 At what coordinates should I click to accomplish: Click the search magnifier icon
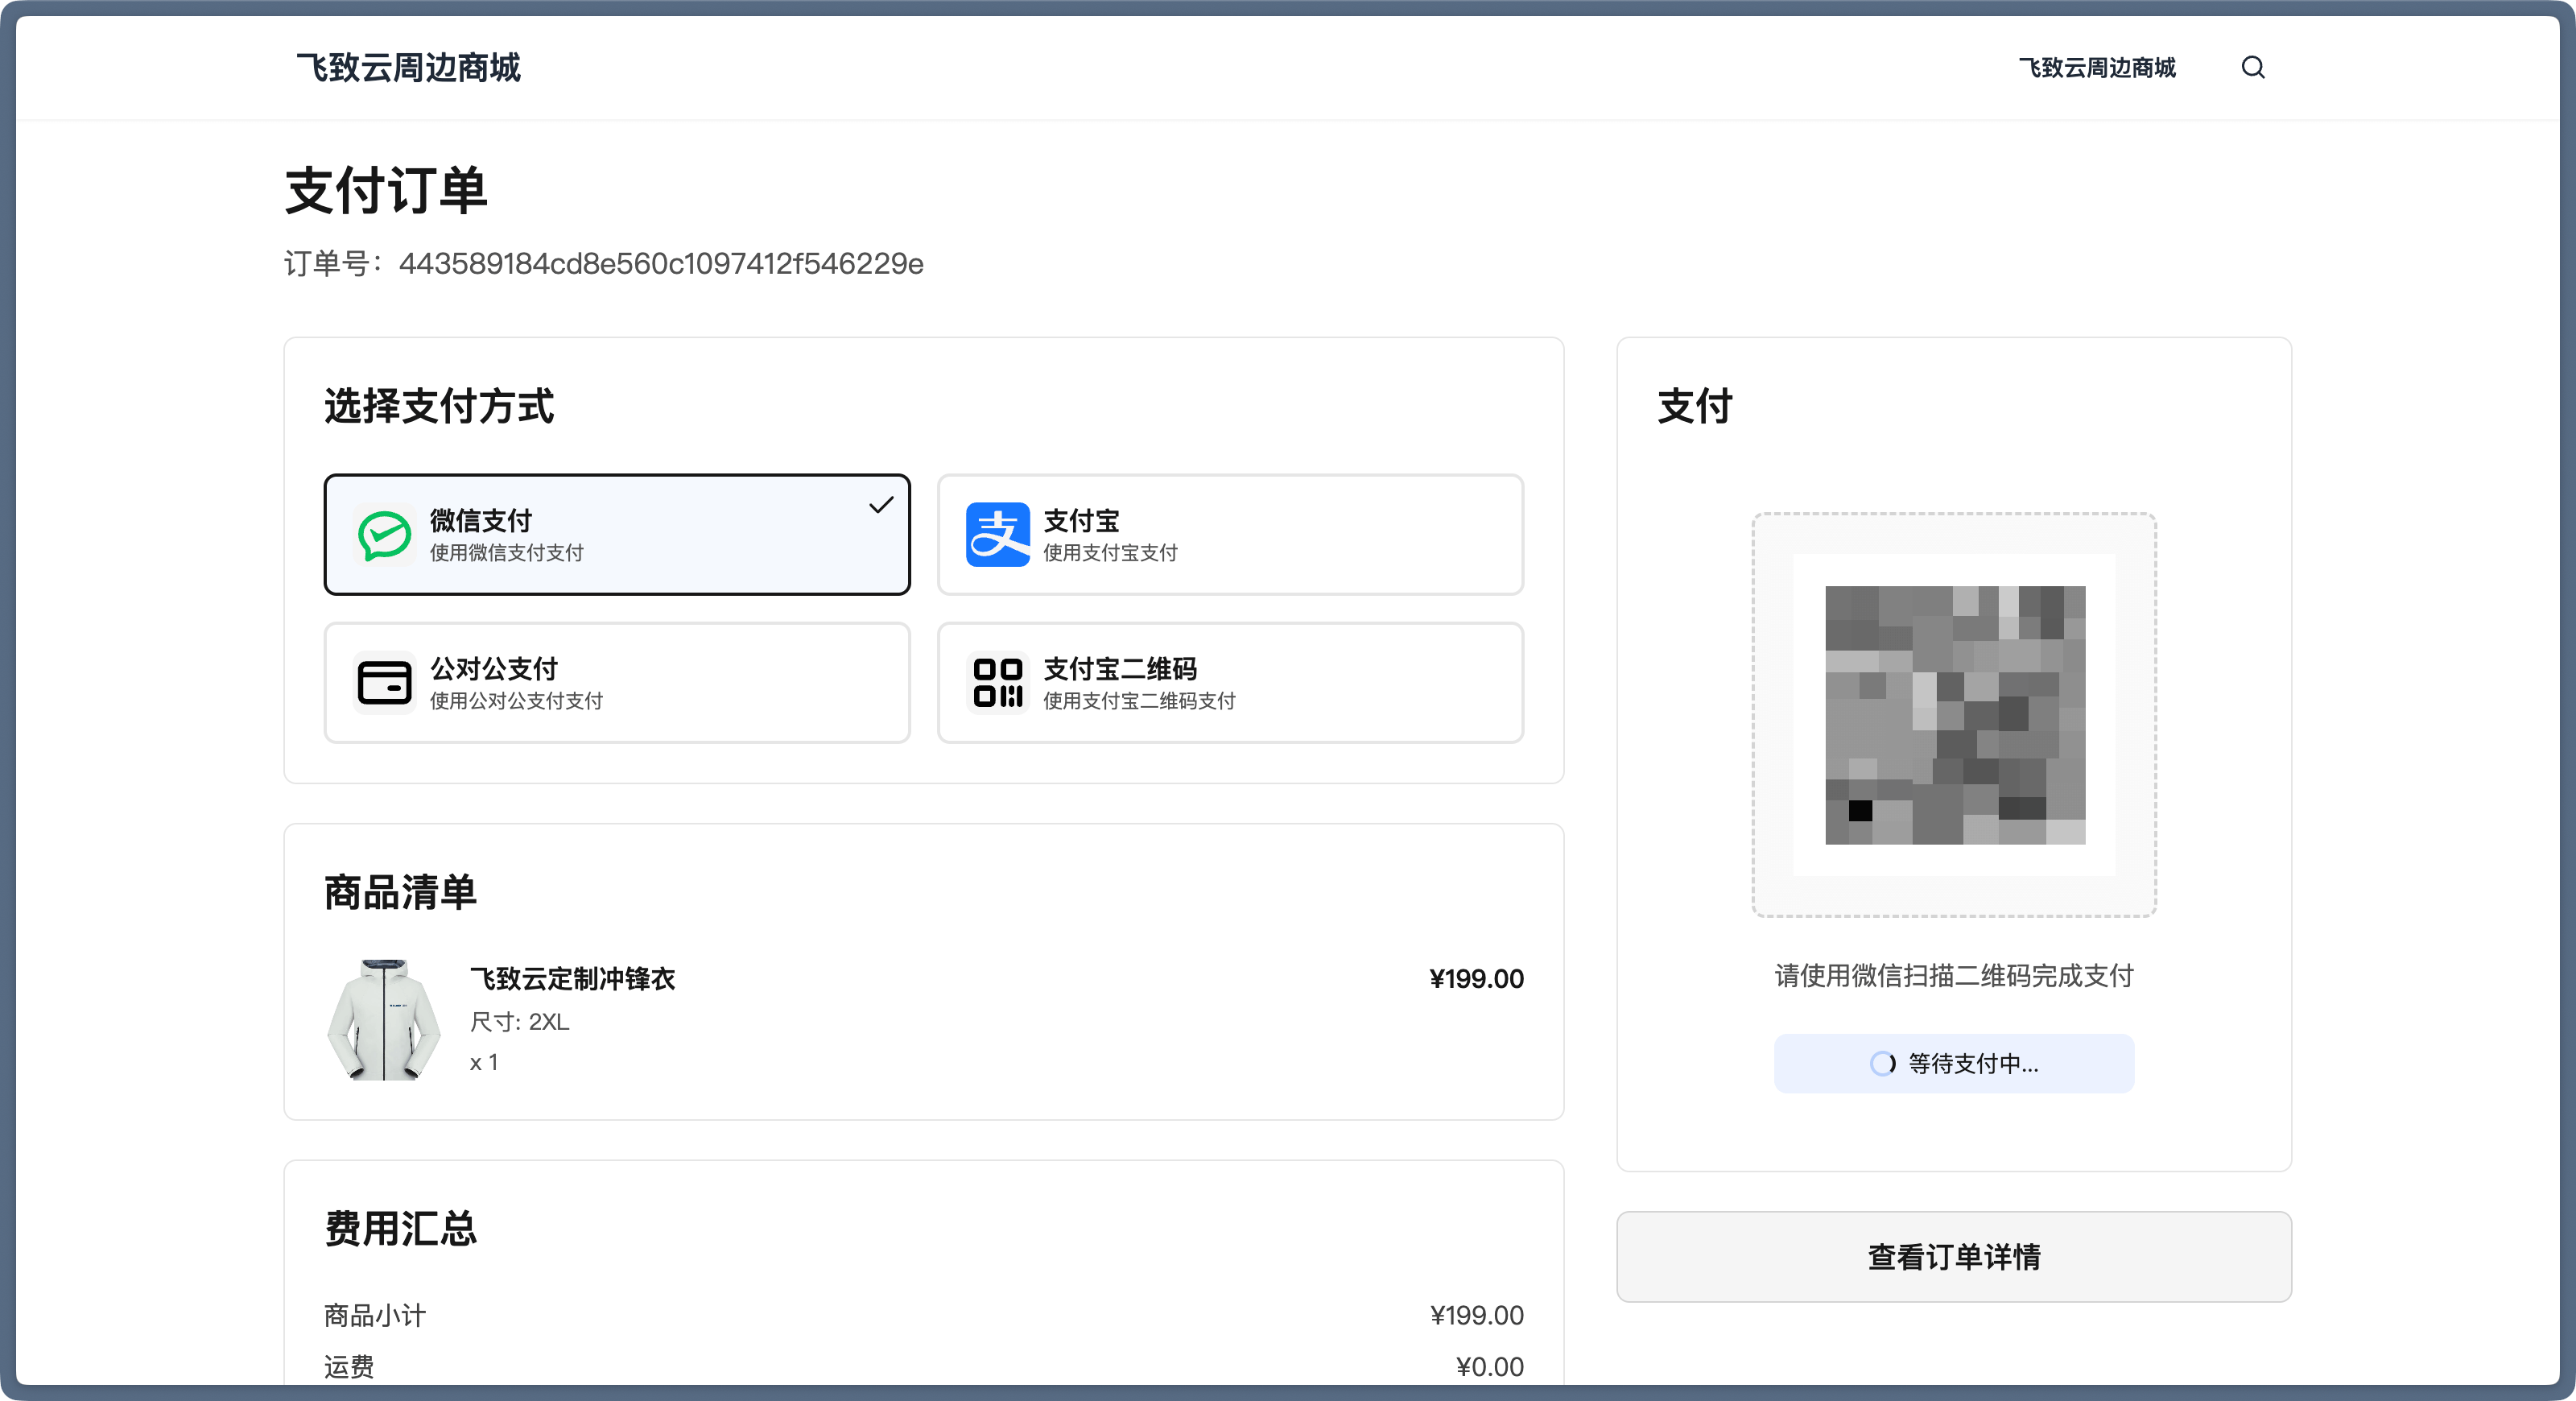click(2252, 67)
